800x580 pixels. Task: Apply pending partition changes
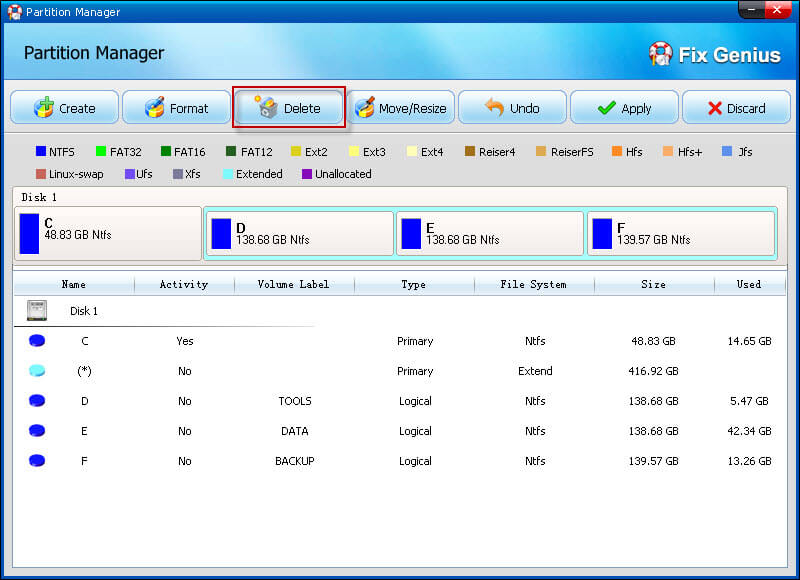click(x=624, y=108)
